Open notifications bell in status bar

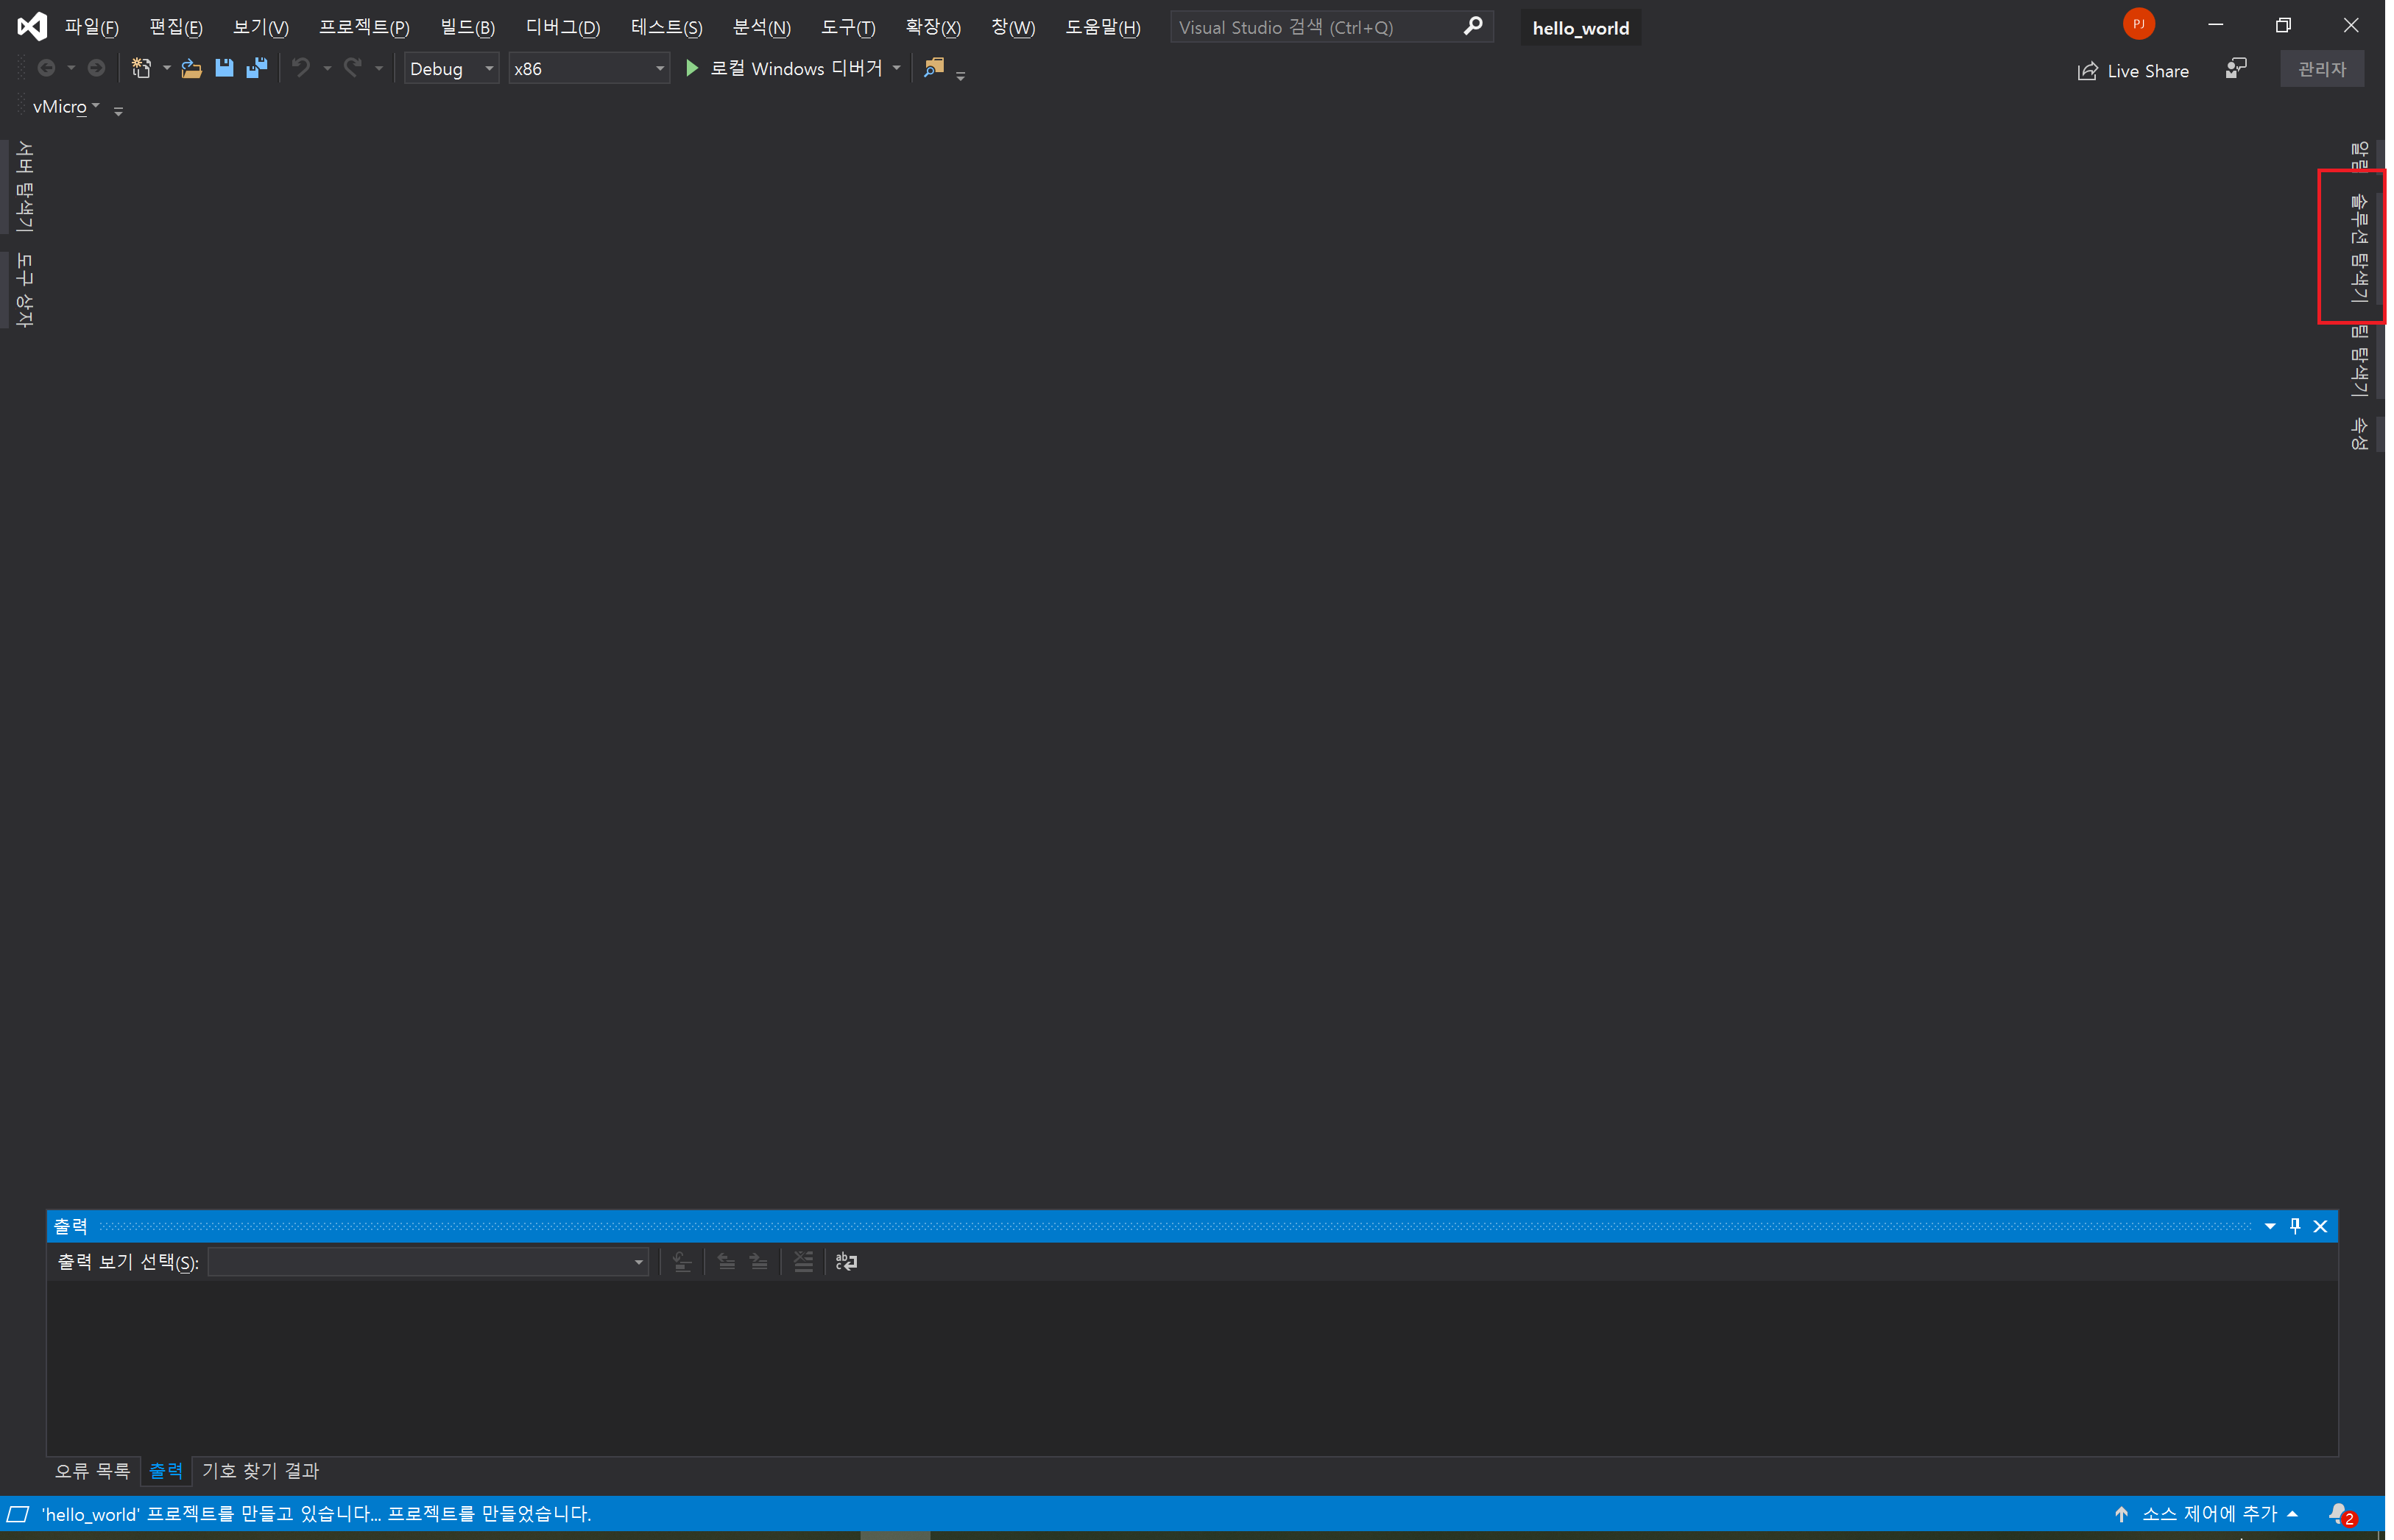[x=2339, y=1513]
